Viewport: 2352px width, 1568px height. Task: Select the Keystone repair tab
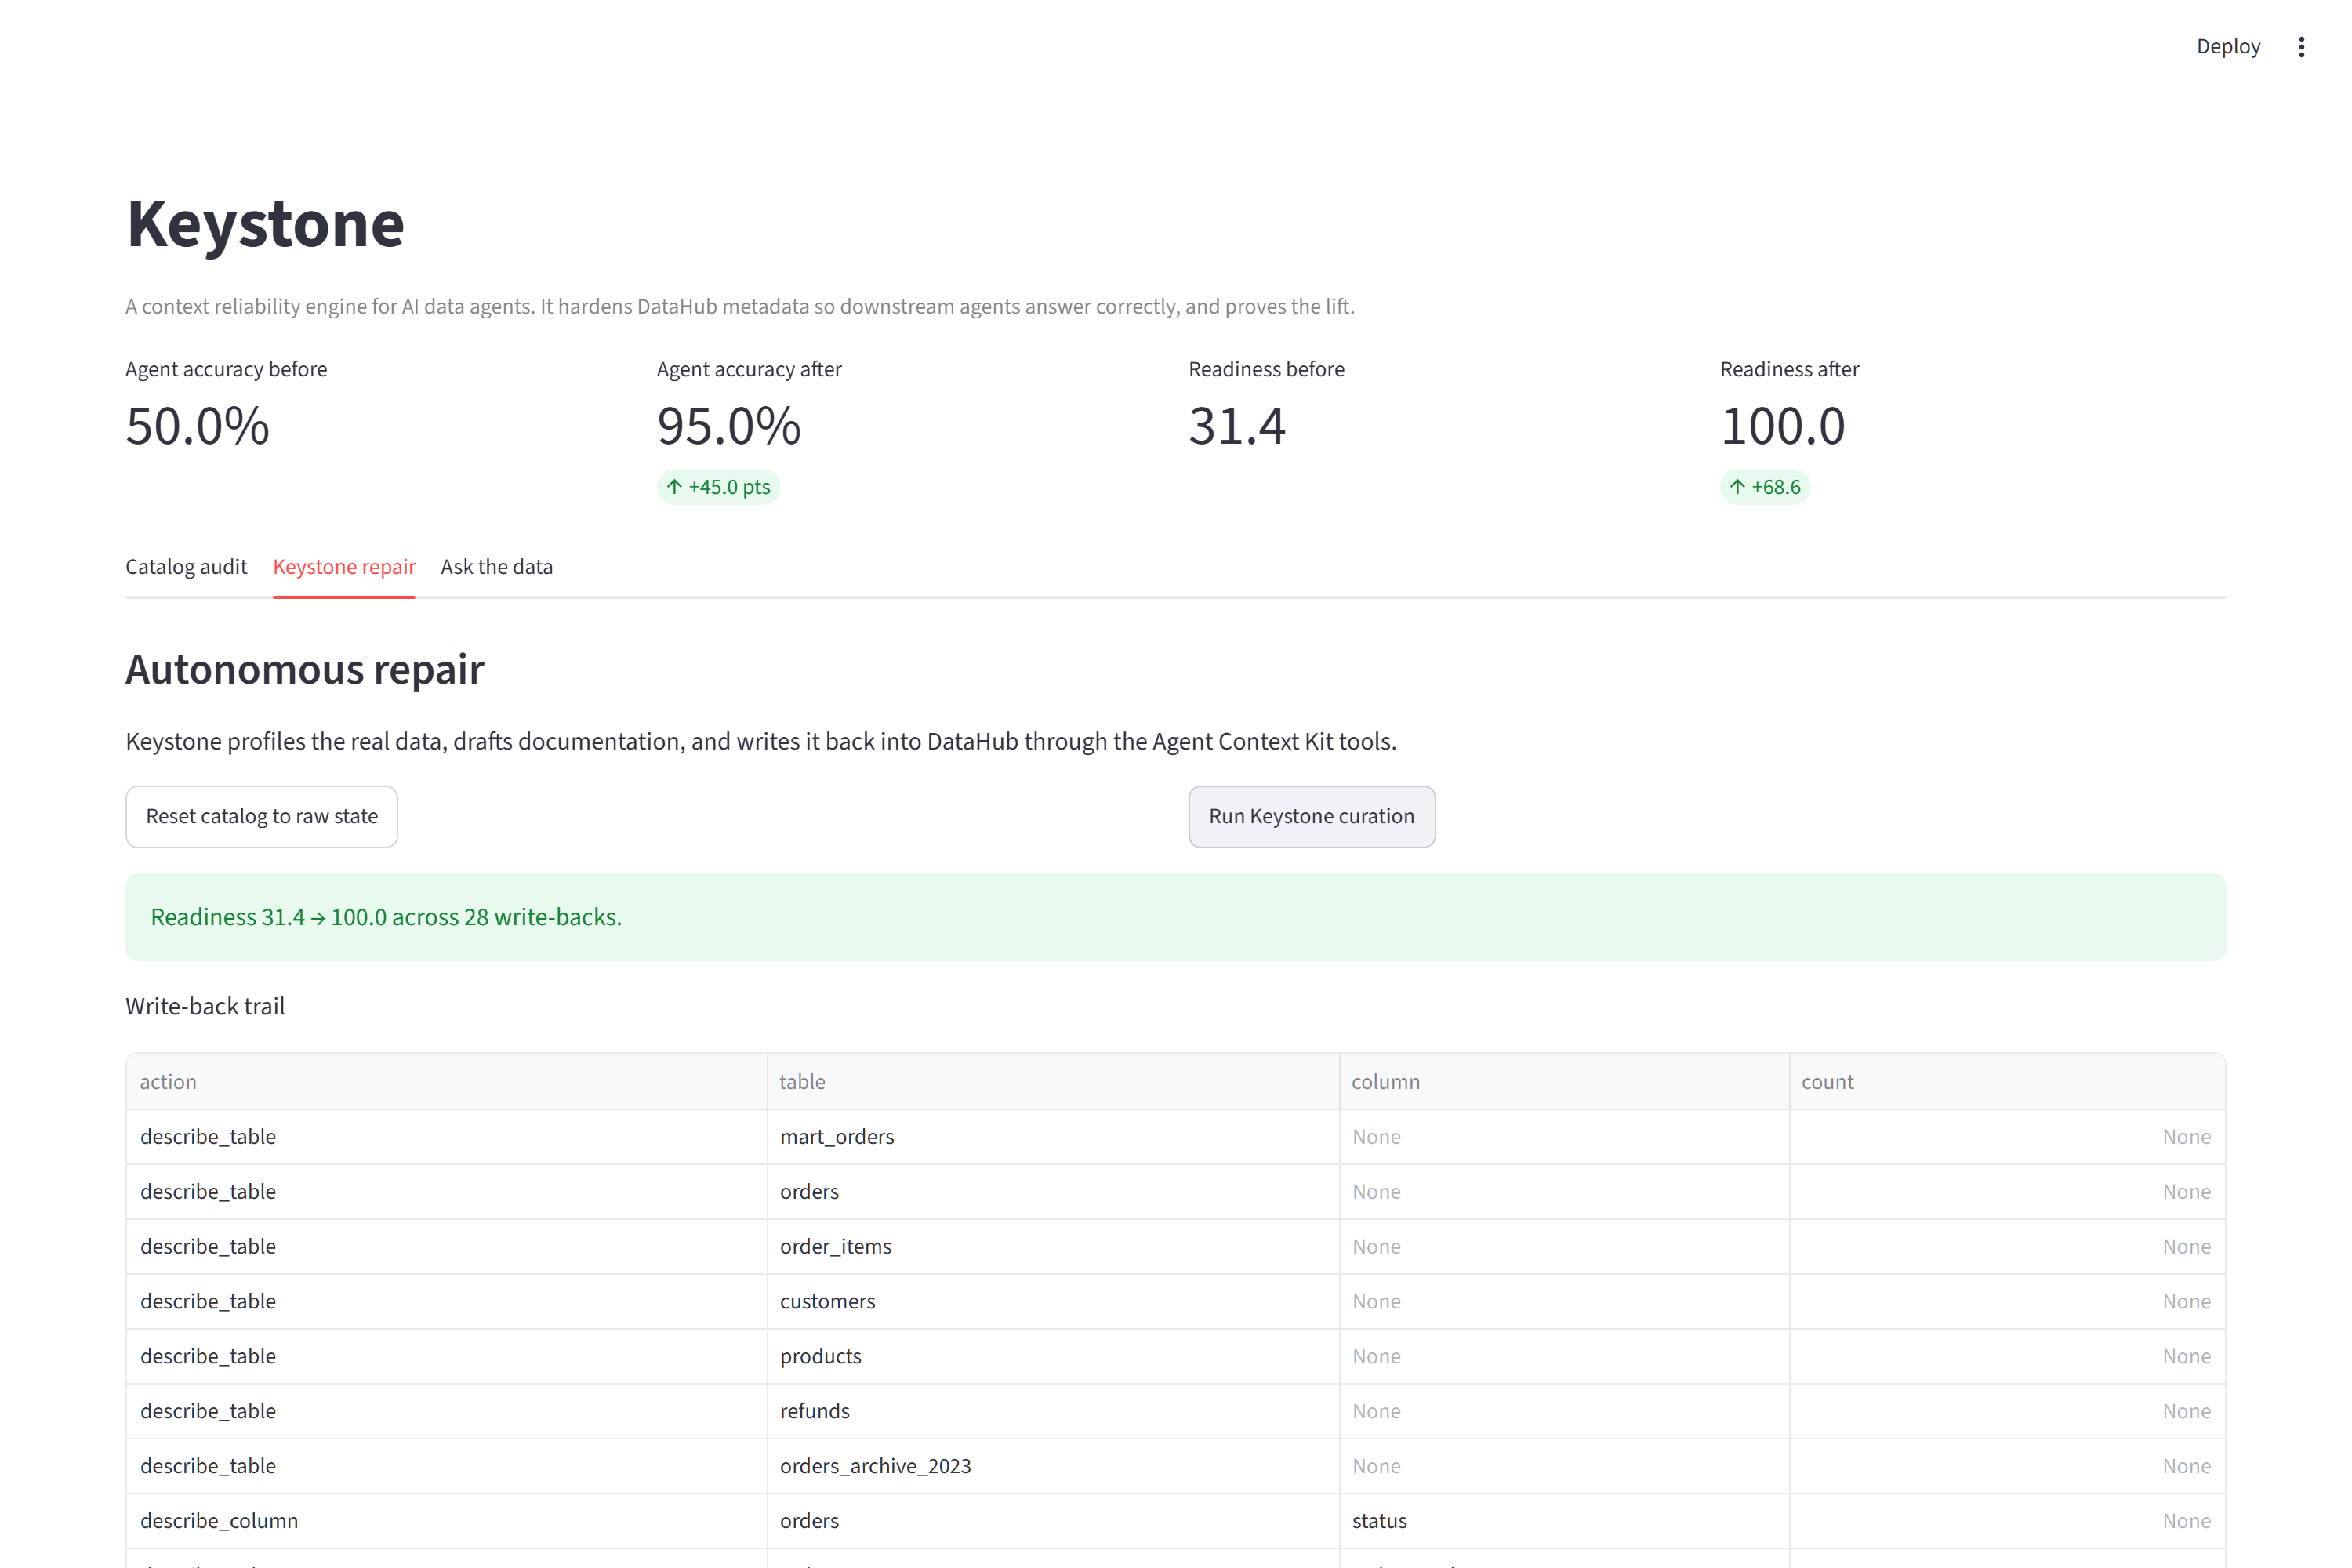344,567
